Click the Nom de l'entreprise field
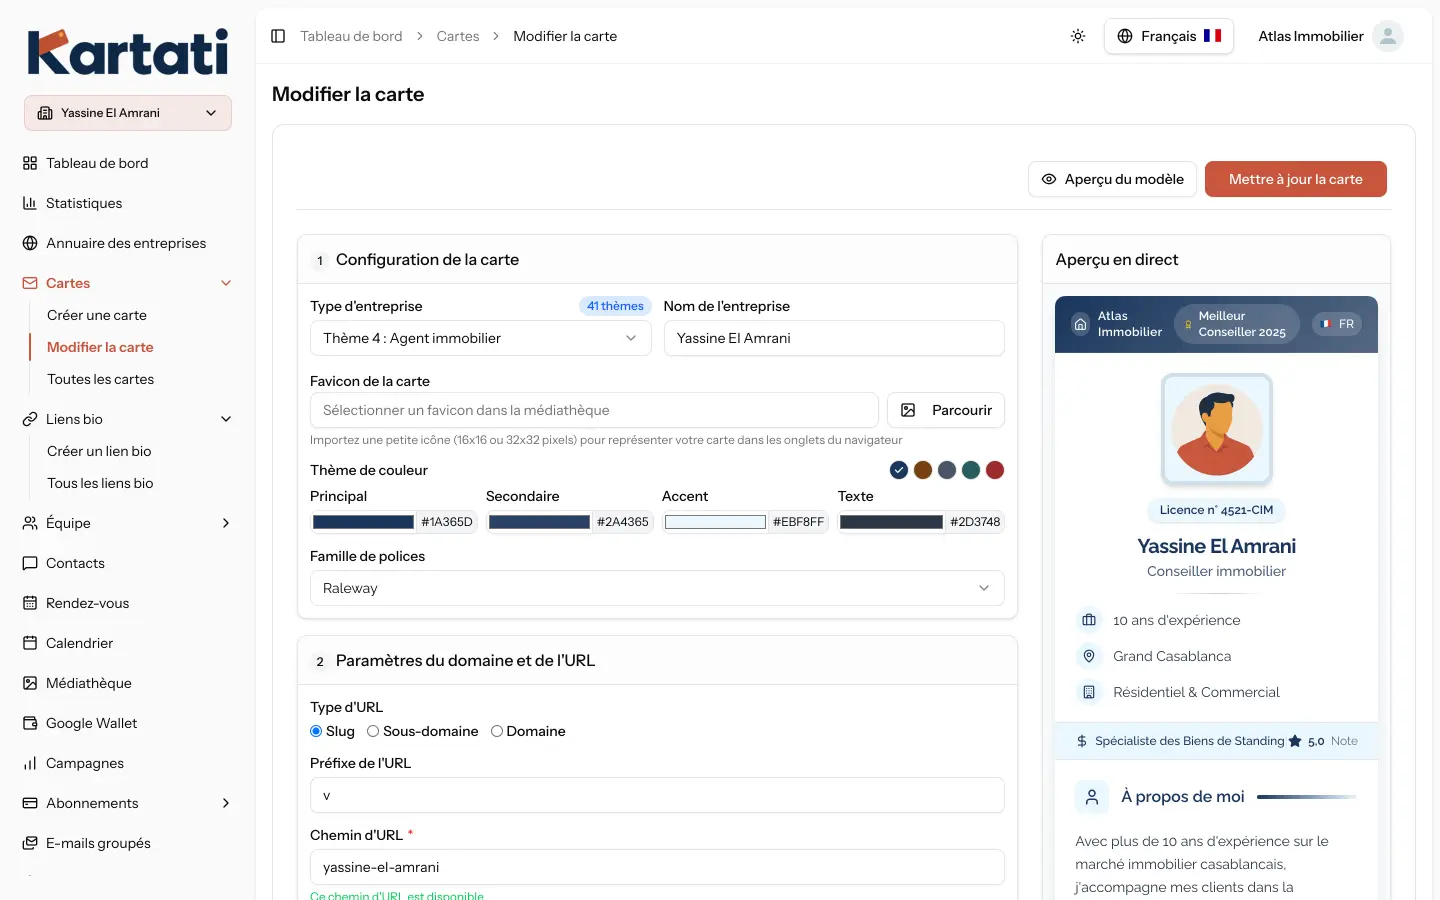The width and height of the screenshot is (1440, 900). pyautogui.click(x=834, y=338)
